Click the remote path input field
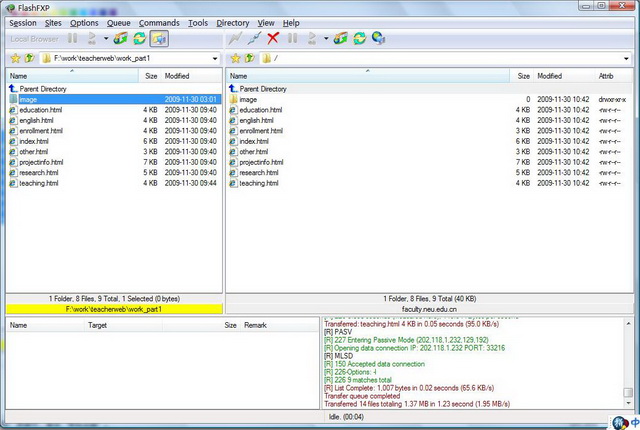640x430 pixels. coord(447,59)
